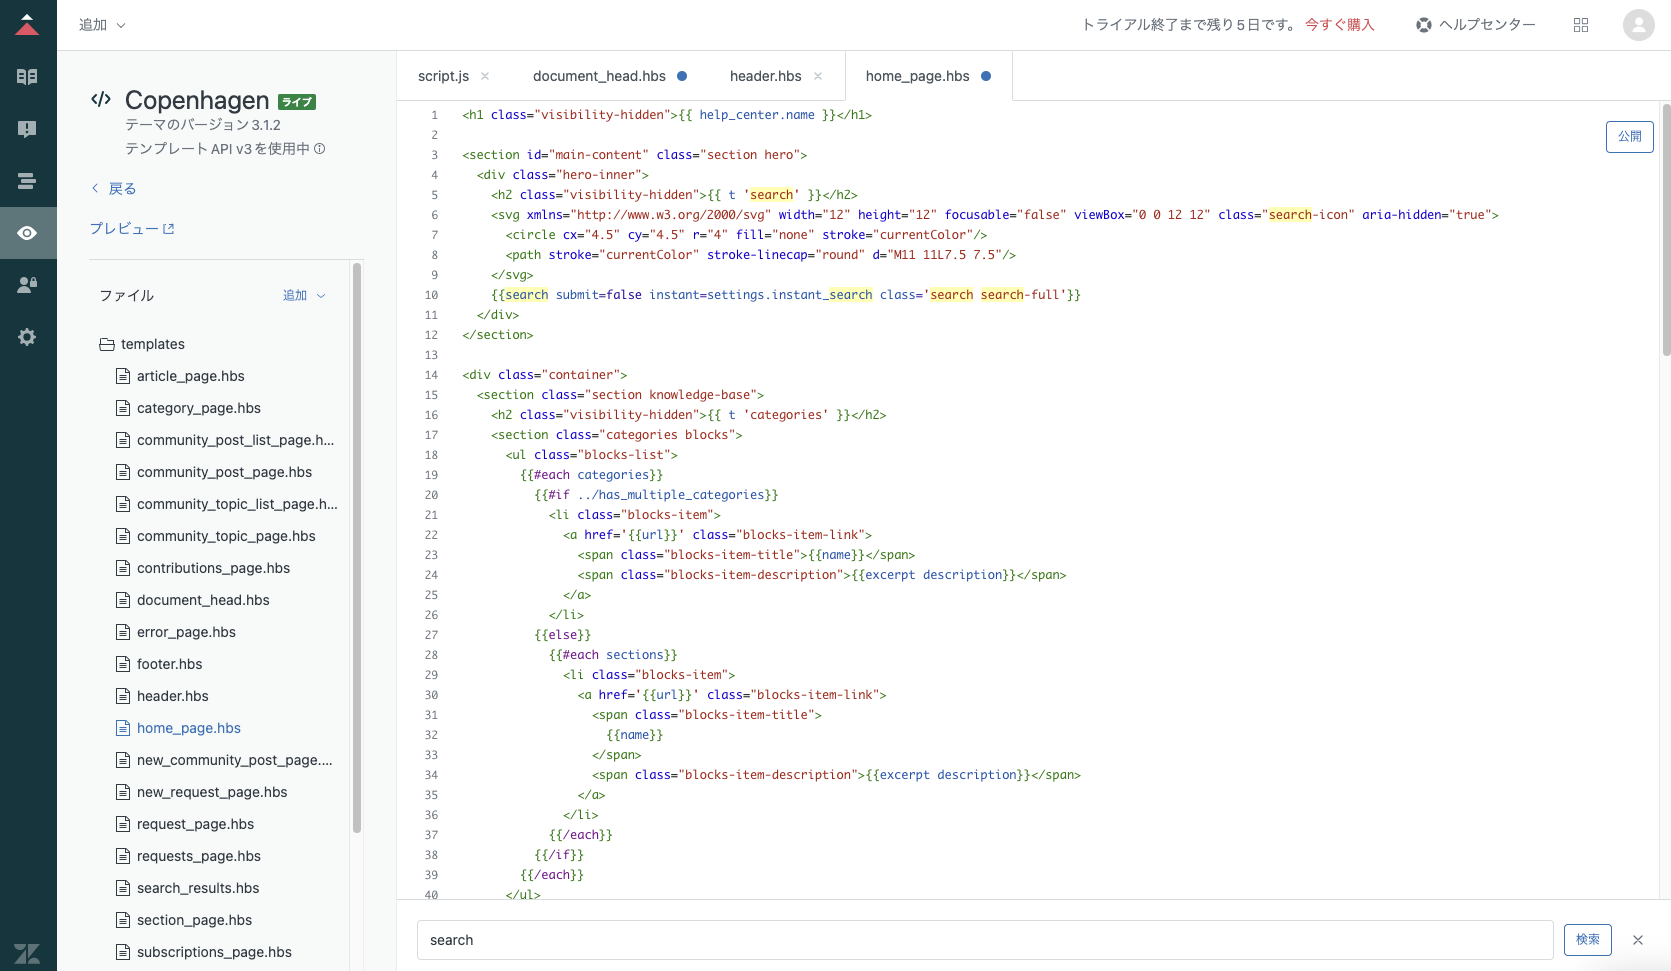Click the 検索 search button
The height and width of the screenshot is (971, 1671).
tap(1588, 939)
